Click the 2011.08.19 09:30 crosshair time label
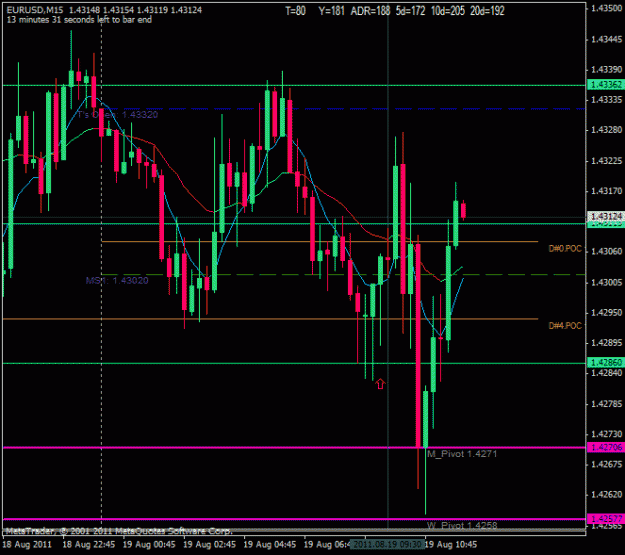 387,544
